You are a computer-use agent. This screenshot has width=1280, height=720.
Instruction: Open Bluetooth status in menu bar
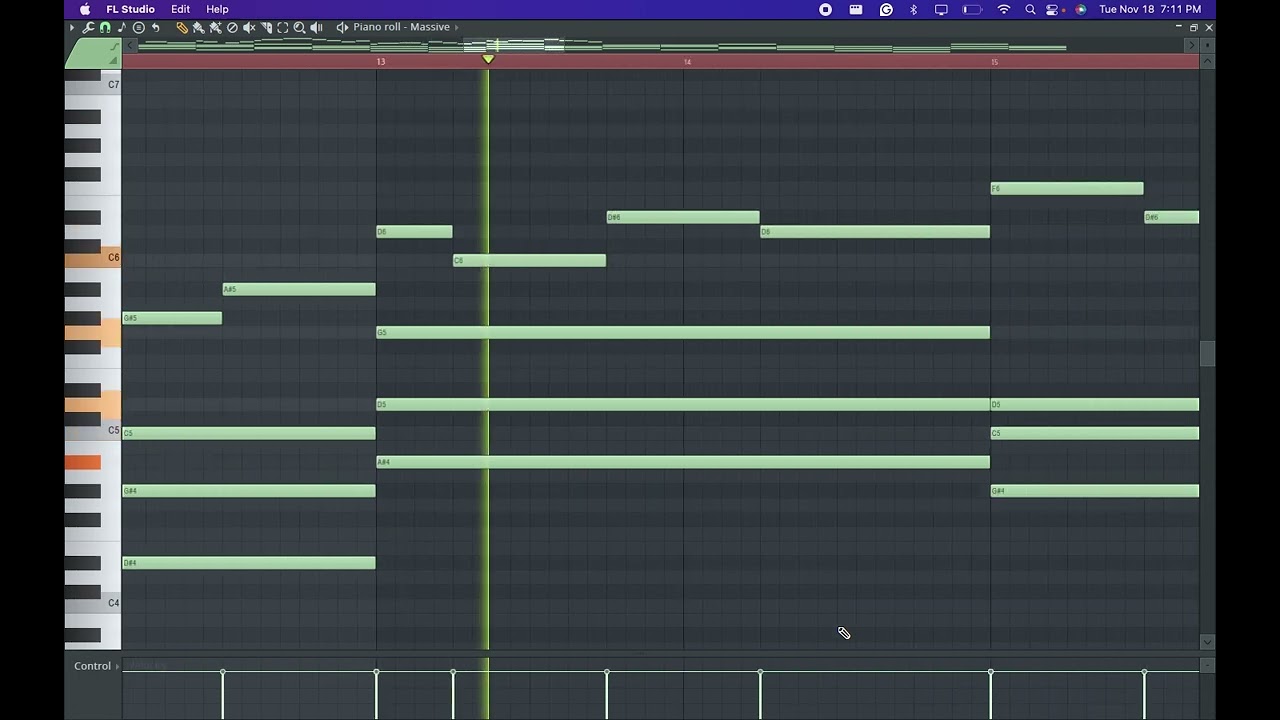[913, 9]
